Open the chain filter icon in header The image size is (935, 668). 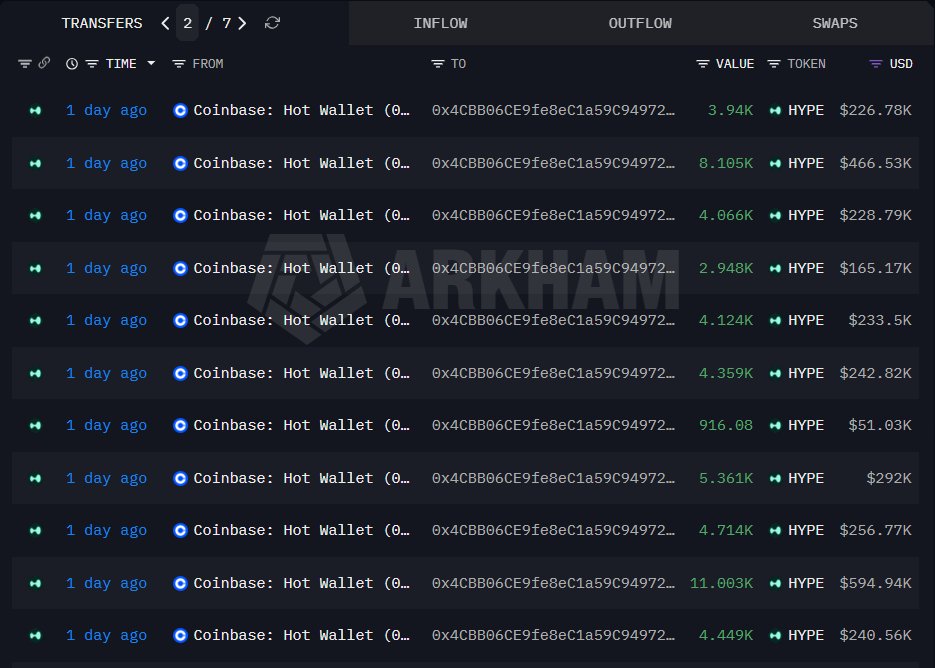(x=24, y=63)
